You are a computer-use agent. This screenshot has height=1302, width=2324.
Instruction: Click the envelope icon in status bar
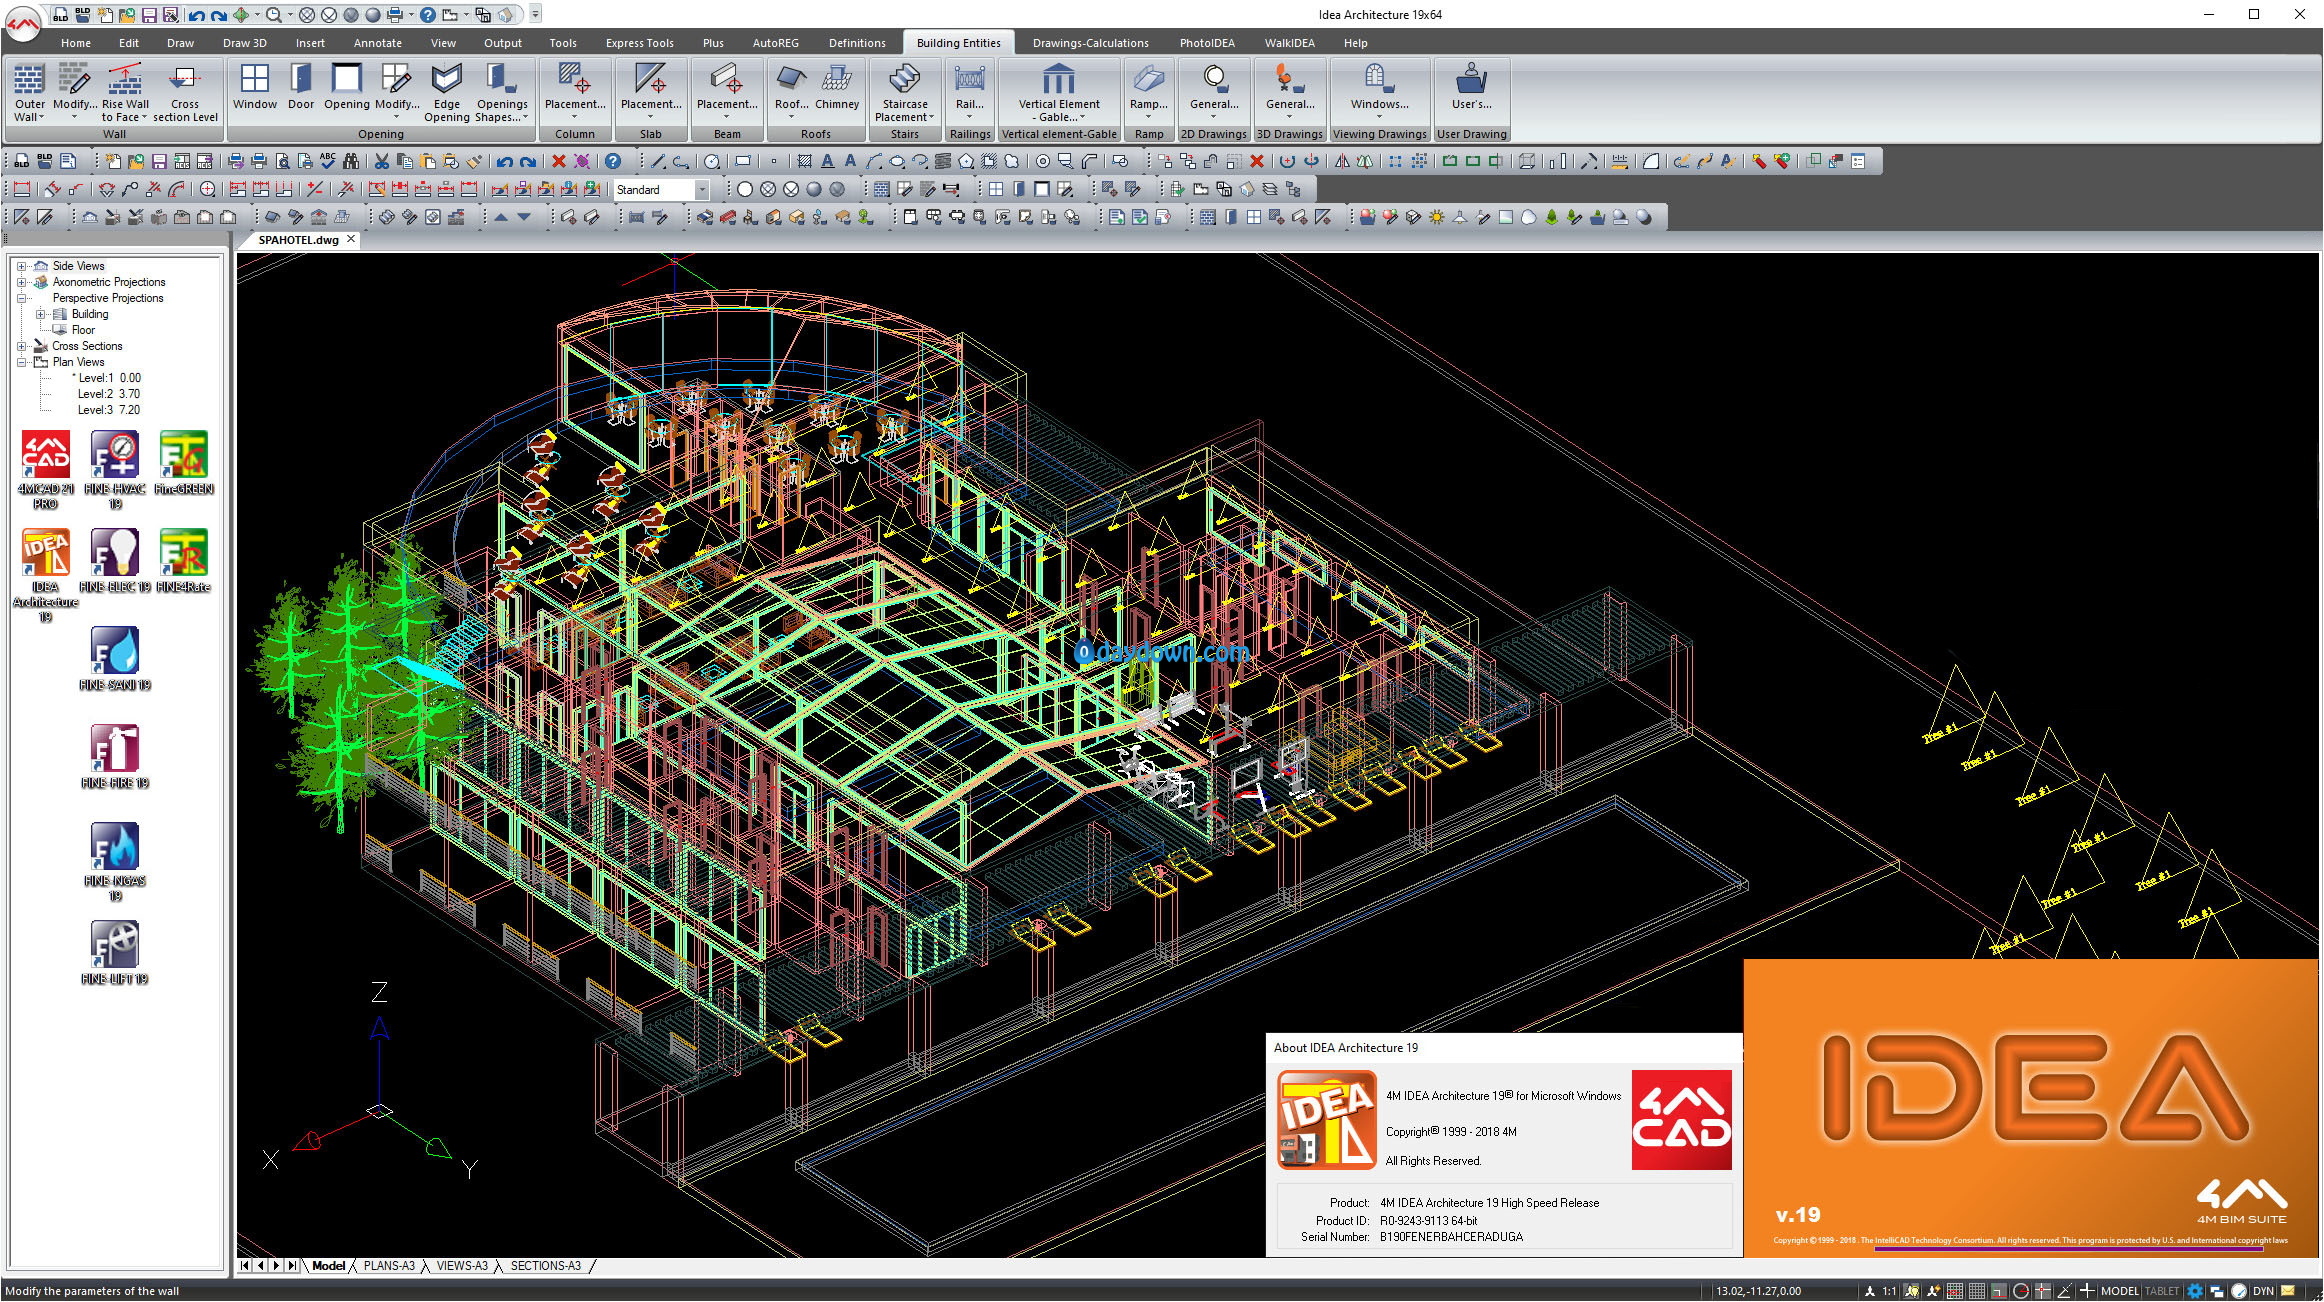click(x=2288, y=1291)
